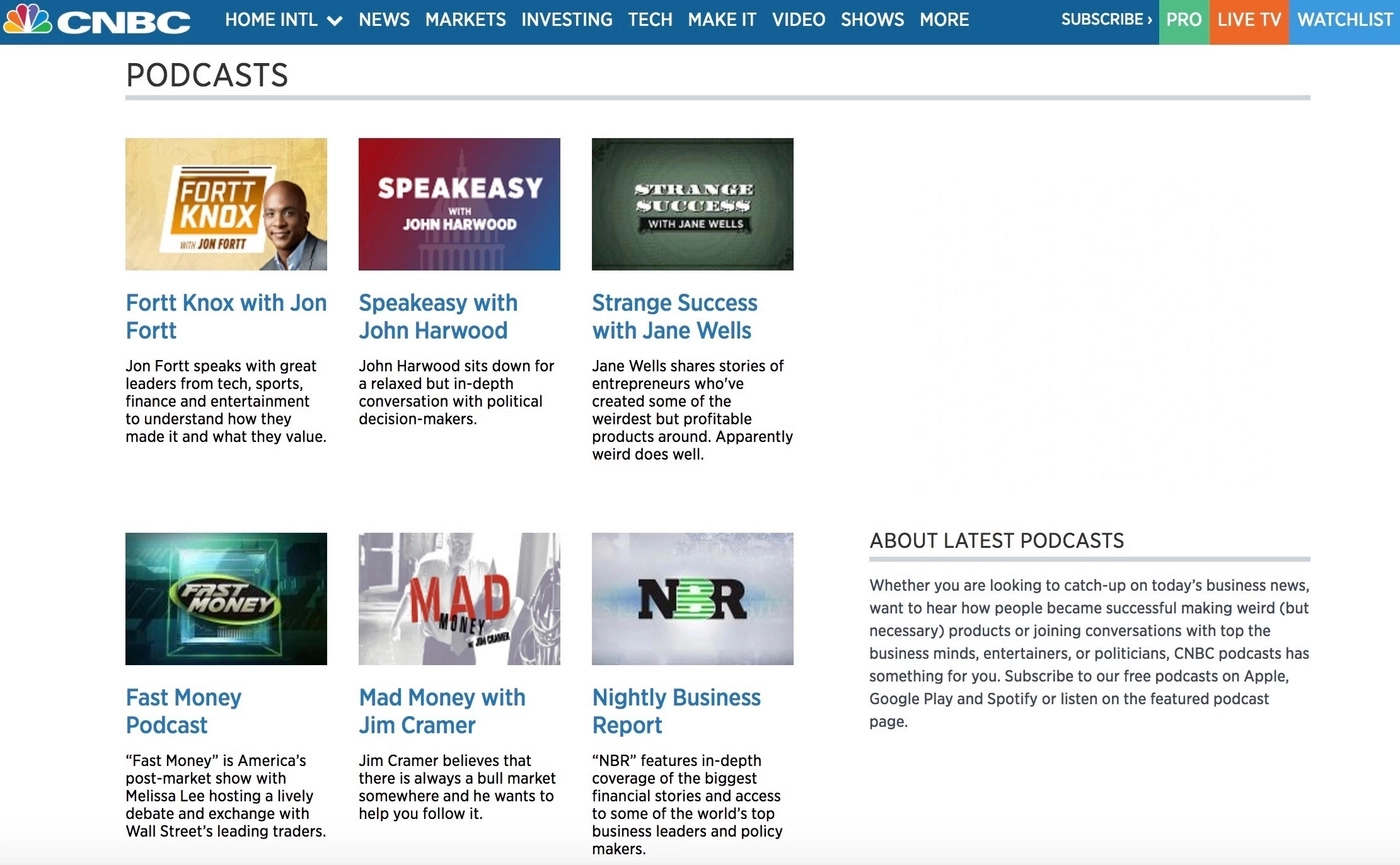The height and width of the screenshot is (865, 1400).
Task: Click the 'Speakeasy with John Harwood' title
Action: point(438,316)
